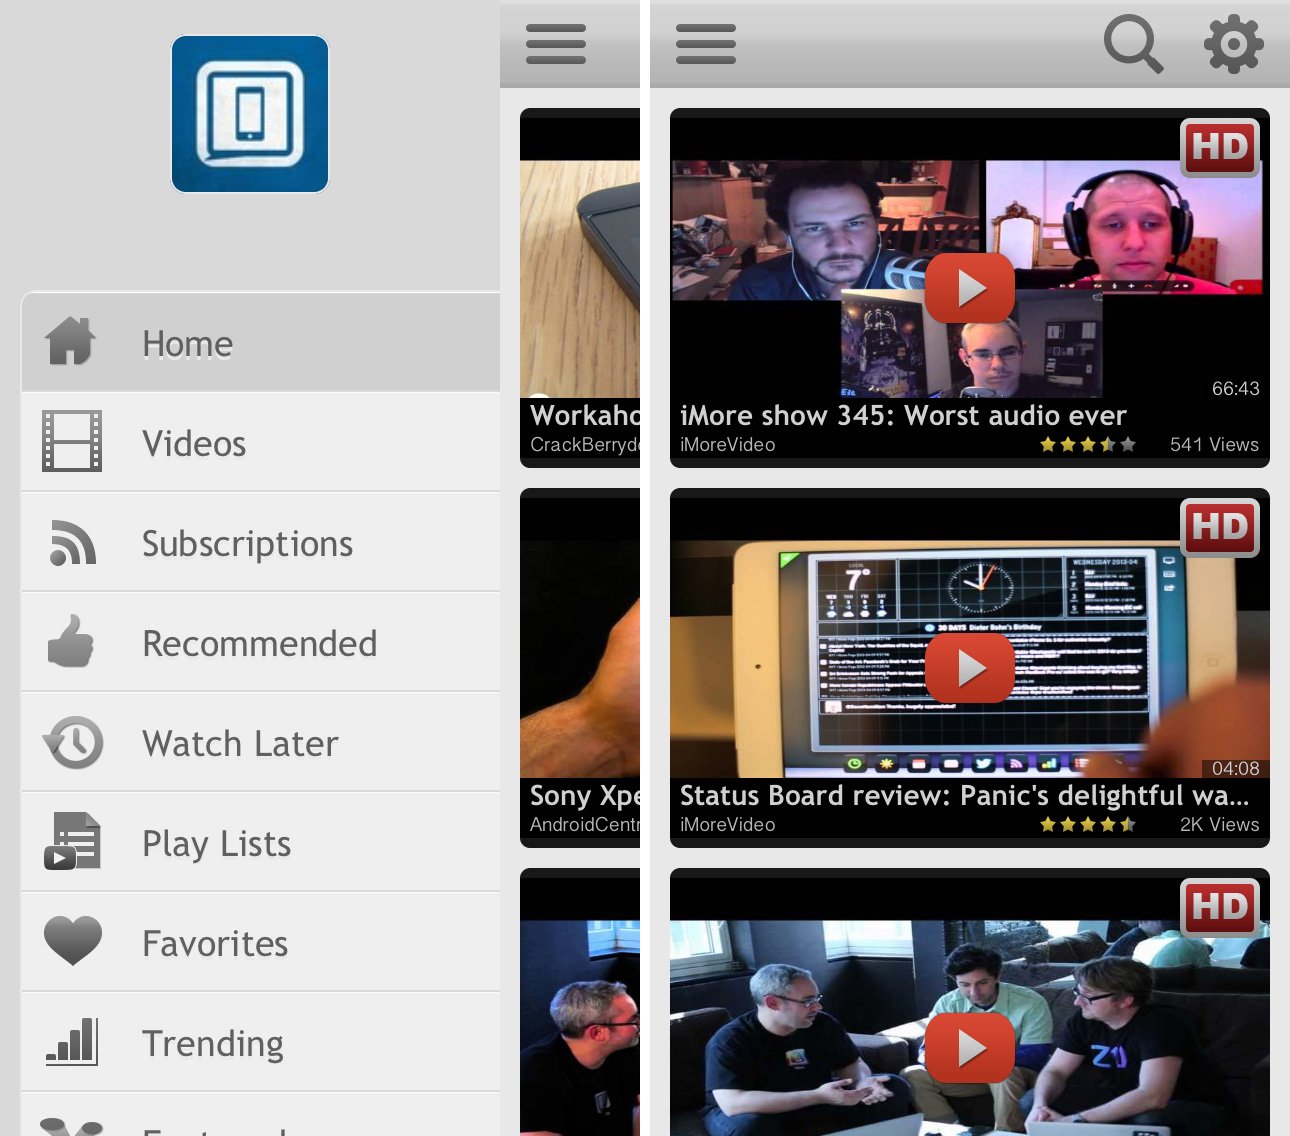Screen dimensions: 1290x1136
Task: Open the 'iMore show 345: Worst audio ever' title
Action: pyautogui.click(x=903, y=415)
